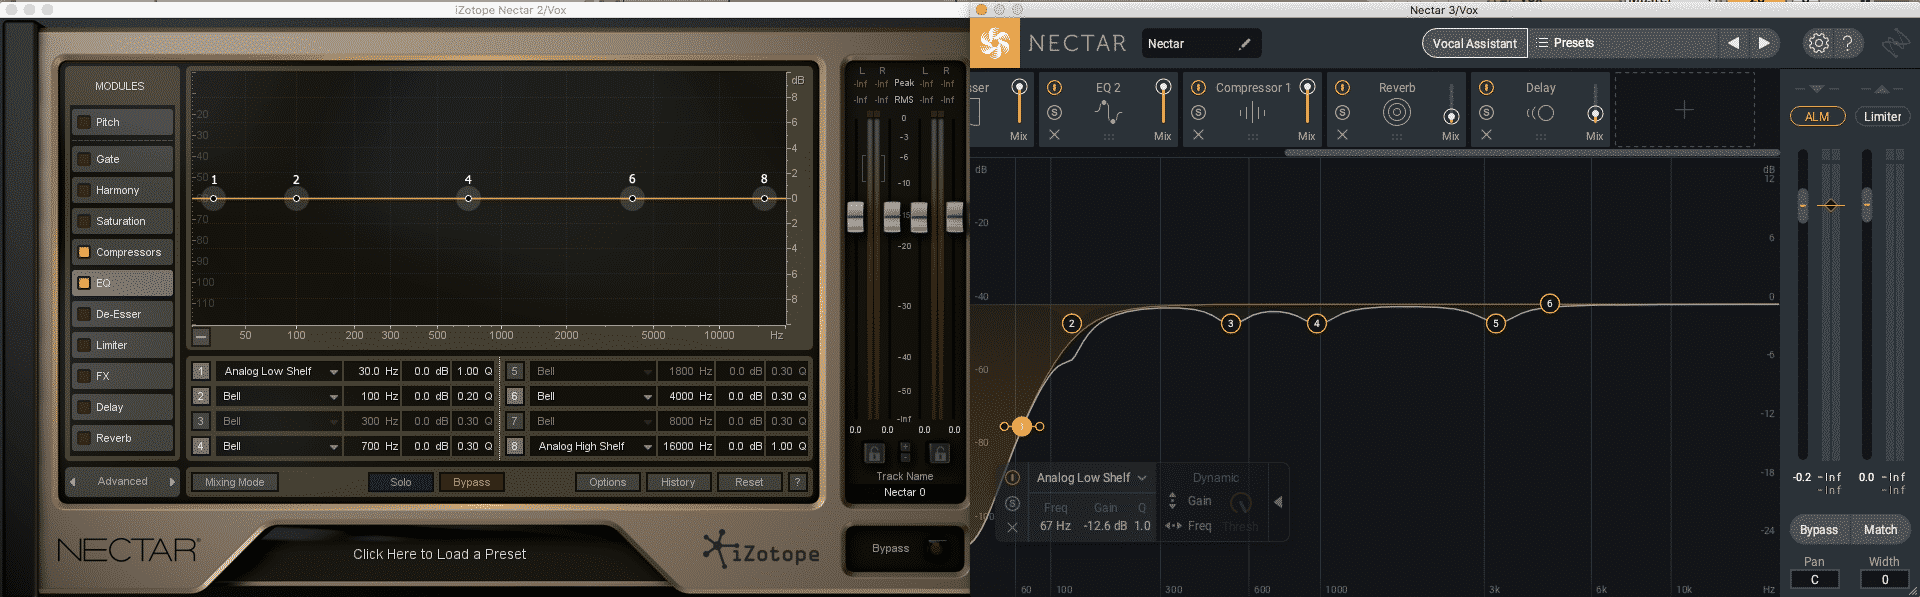Select the Limiter module in Nectar 2 list
Viewport: 1920px width, 597px height.
tap(122, 345)
